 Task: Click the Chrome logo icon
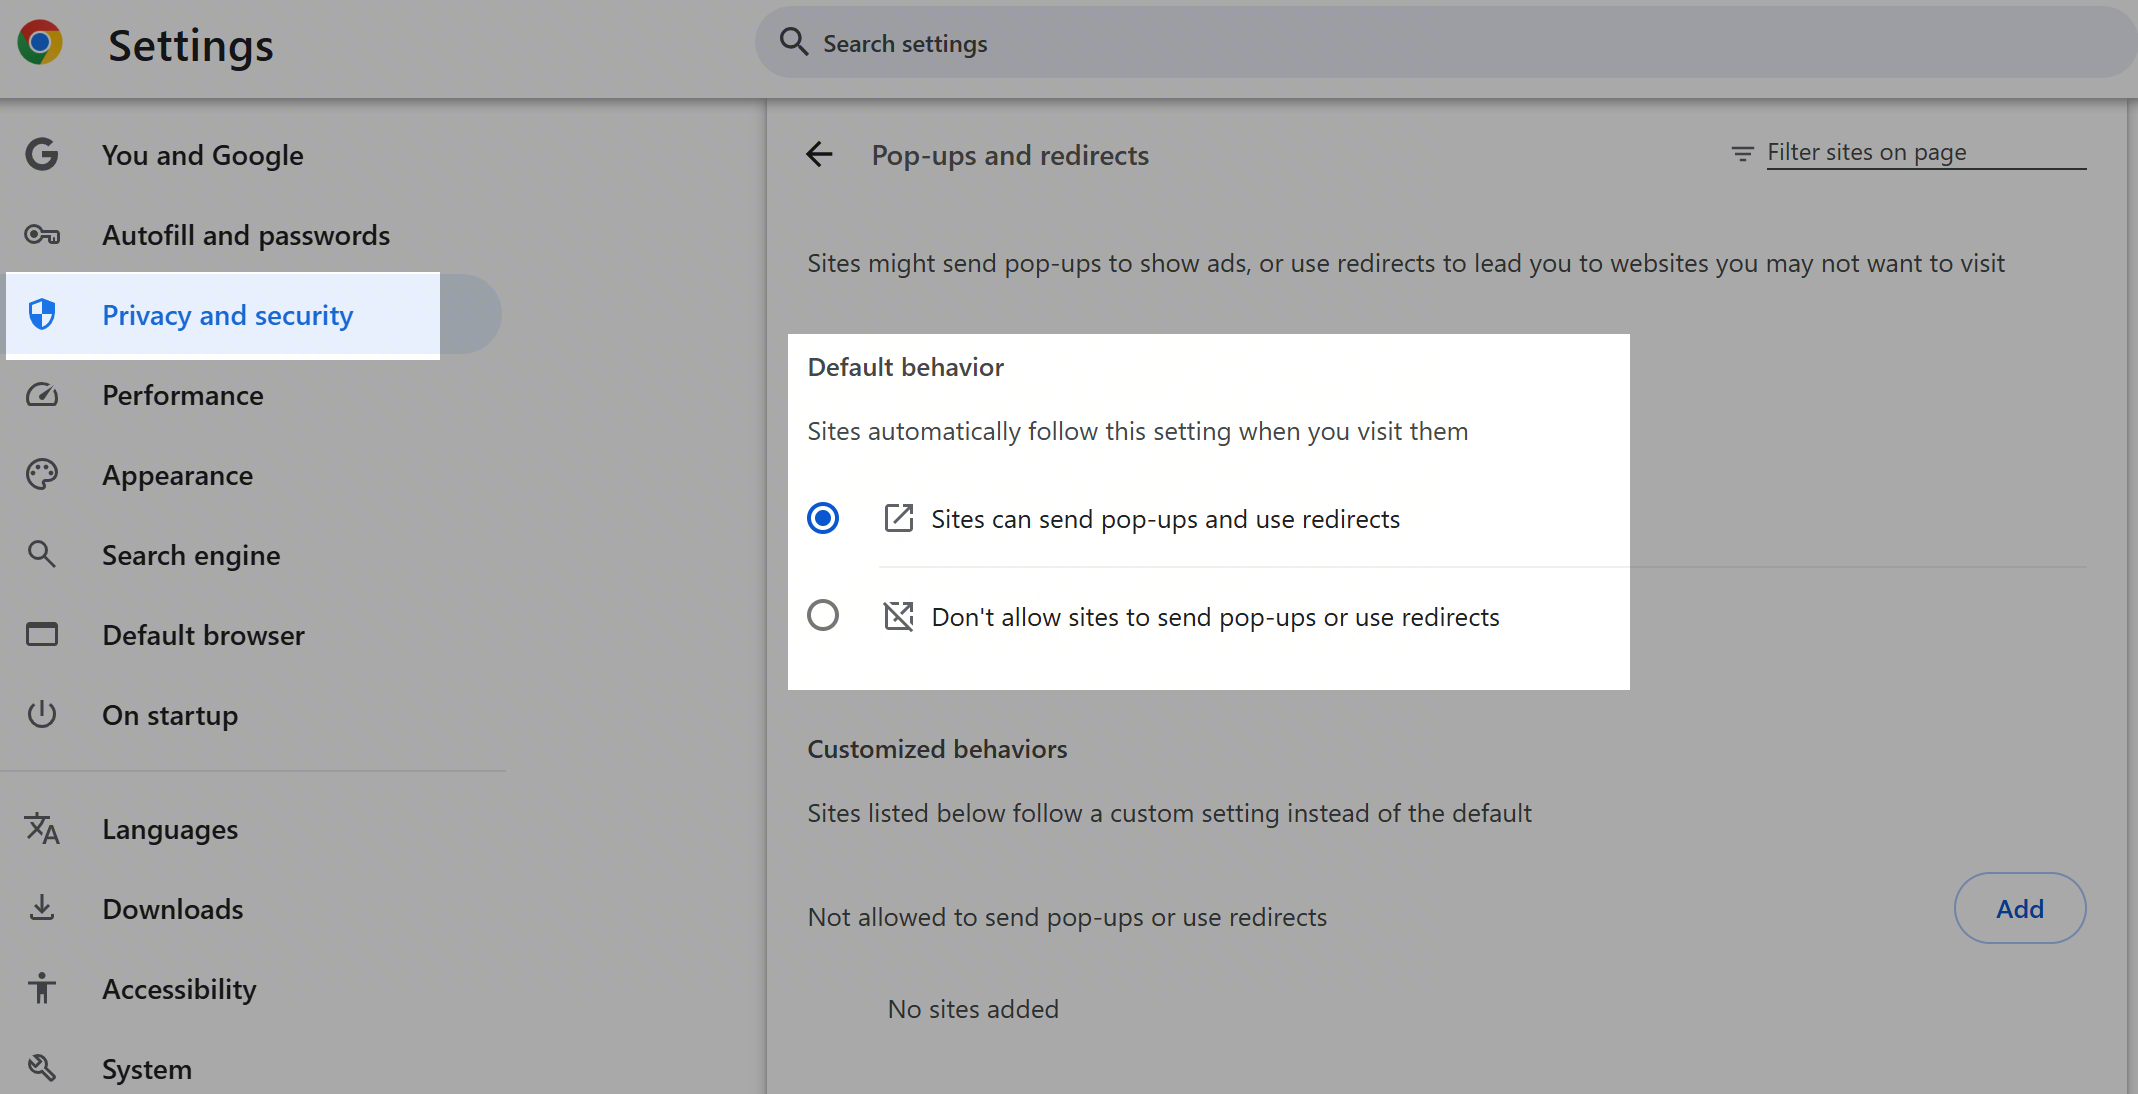40,43
